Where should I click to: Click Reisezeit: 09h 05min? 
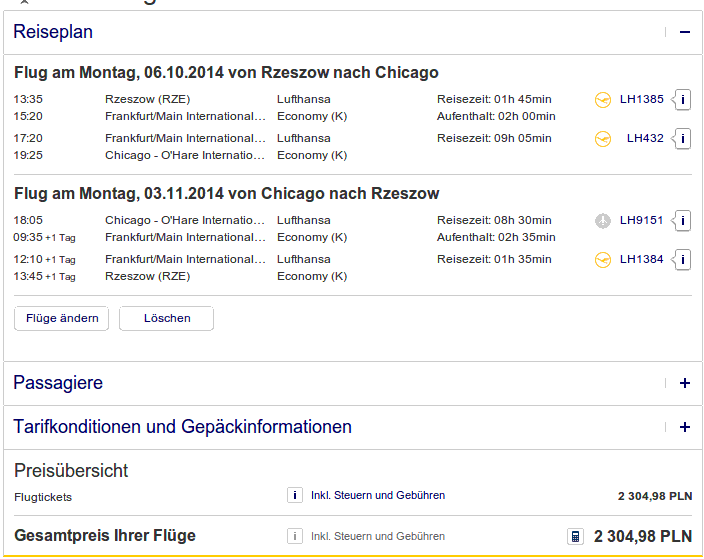494,138
